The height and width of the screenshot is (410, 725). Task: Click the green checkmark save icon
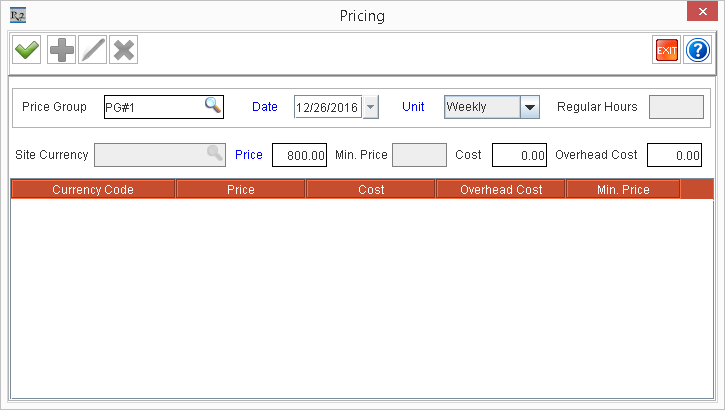pyautogui.click(x=27, y=50)
